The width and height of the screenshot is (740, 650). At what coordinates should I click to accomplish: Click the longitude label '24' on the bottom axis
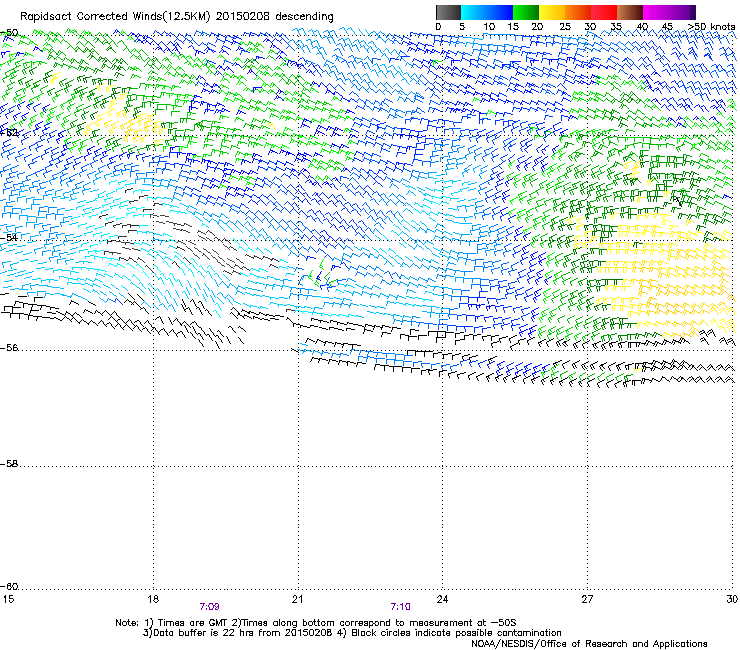pos(442,599)
